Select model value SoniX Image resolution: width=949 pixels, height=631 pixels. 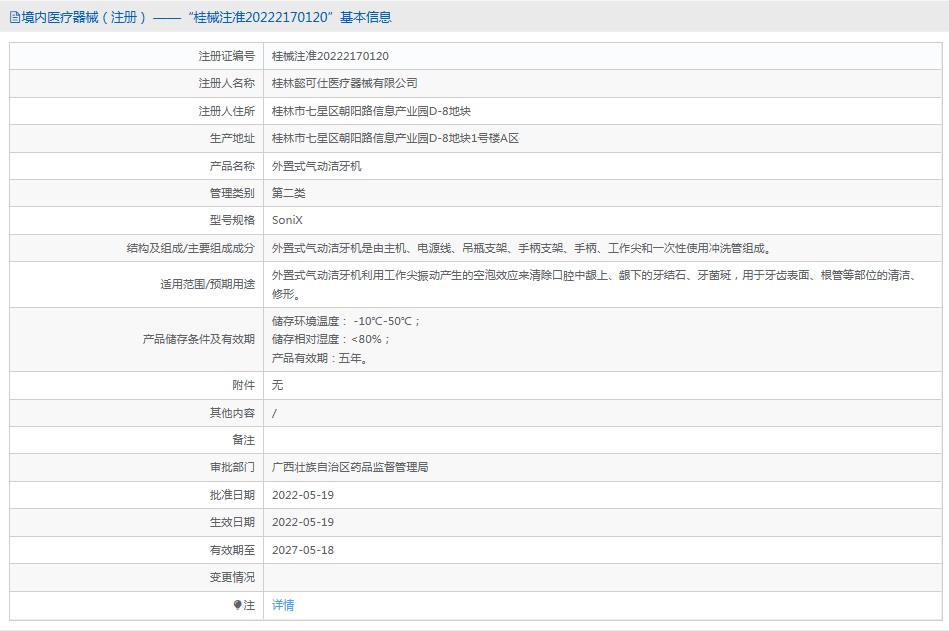[287, 220]
